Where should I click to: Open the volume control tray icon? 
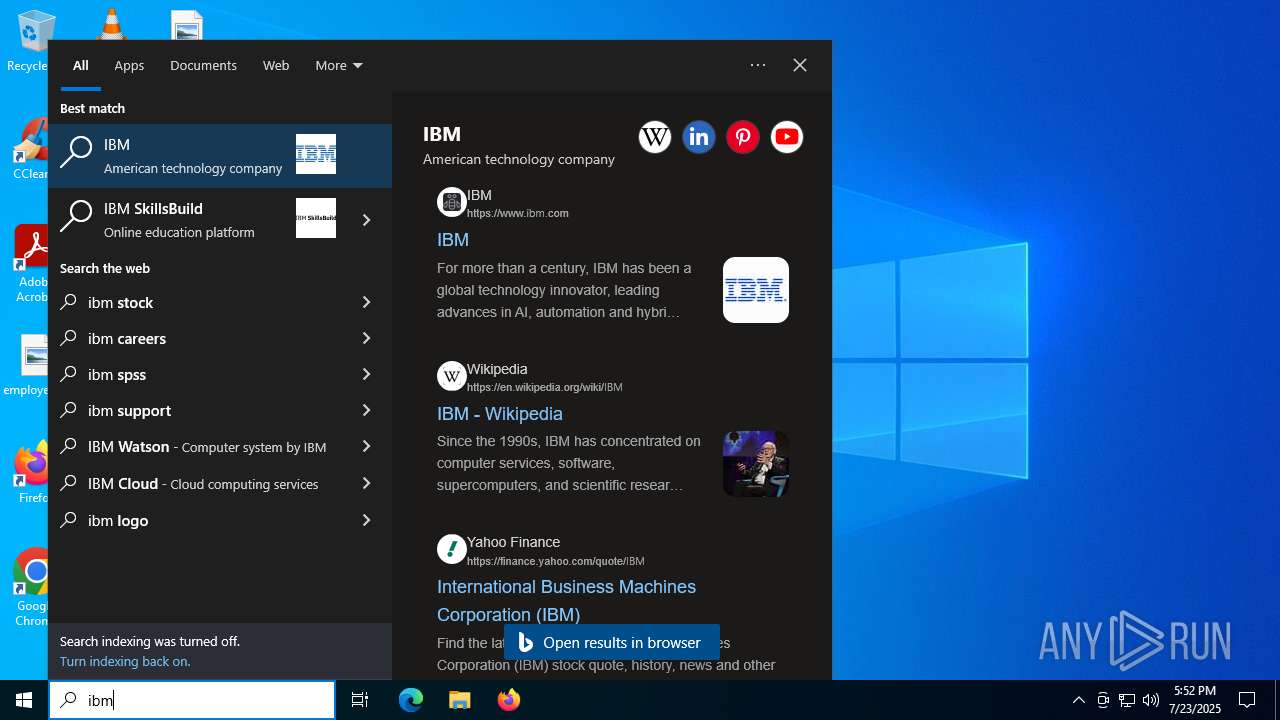coord(1150,700)
